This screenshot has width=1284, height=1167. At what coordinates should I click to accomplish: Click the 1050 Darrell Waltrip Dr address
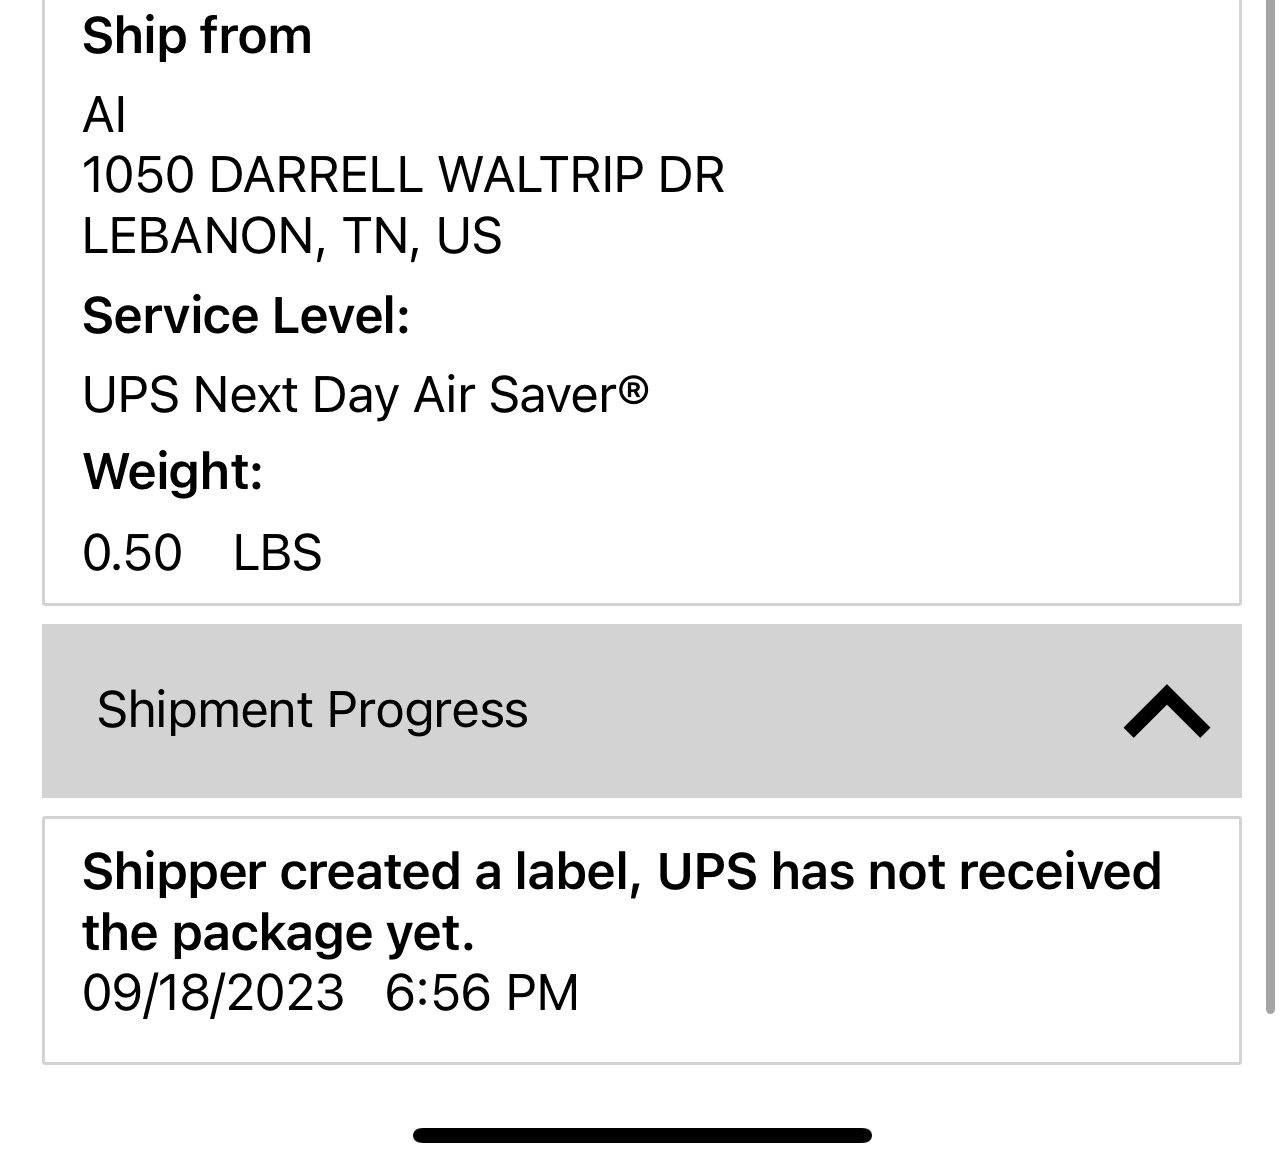pos(403,175)
